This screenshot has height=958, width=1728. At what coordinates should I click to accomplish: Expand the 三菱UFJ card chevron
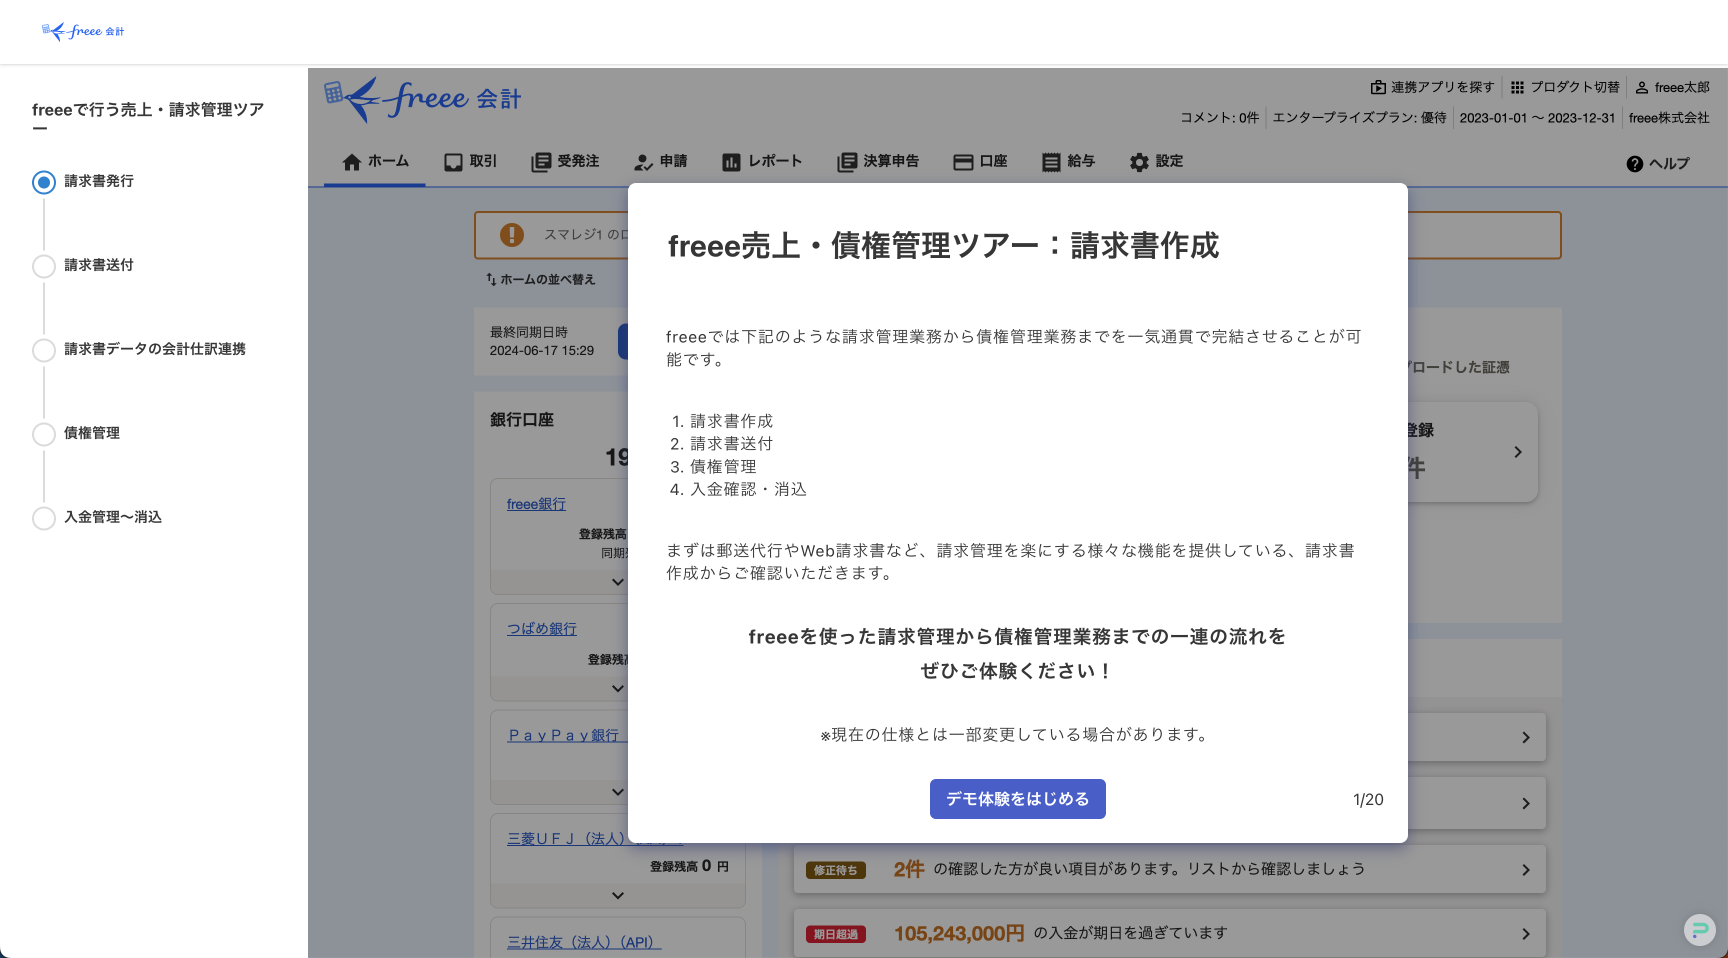617,896
